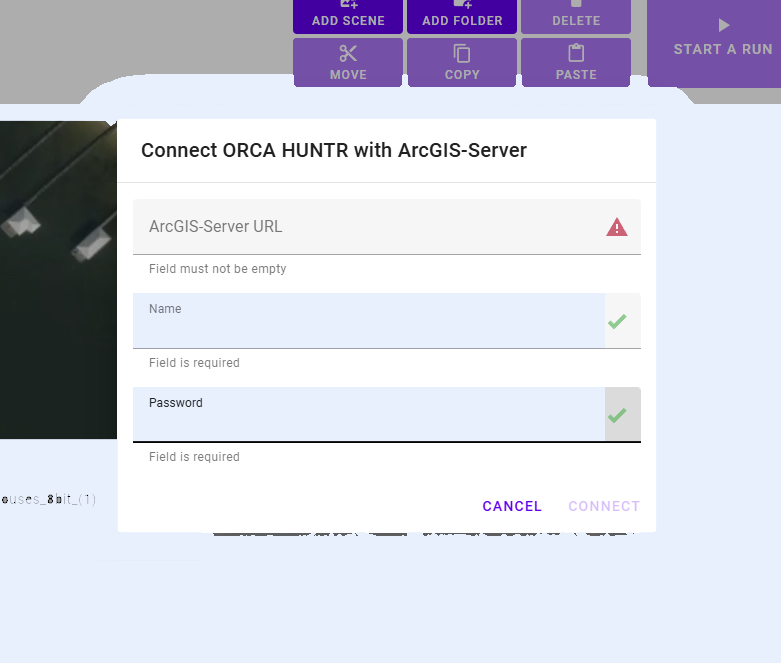Click the Delete button
The height and width of the screenshot is (663, 781).
coord(576,16)
